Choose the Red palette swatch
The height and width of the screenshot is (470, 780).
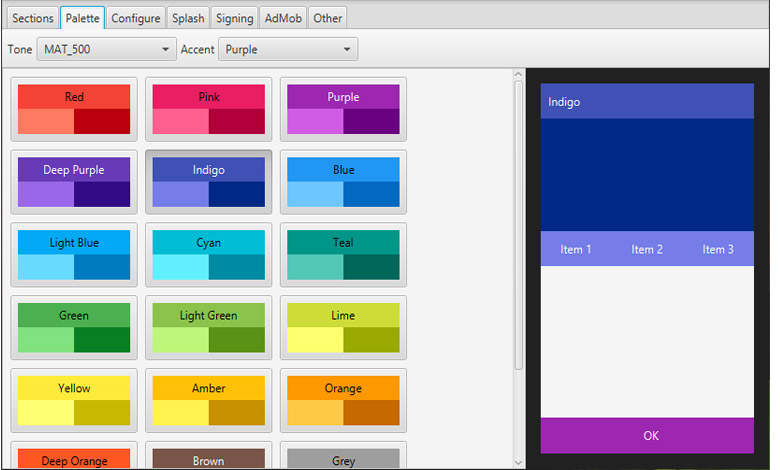74,109
